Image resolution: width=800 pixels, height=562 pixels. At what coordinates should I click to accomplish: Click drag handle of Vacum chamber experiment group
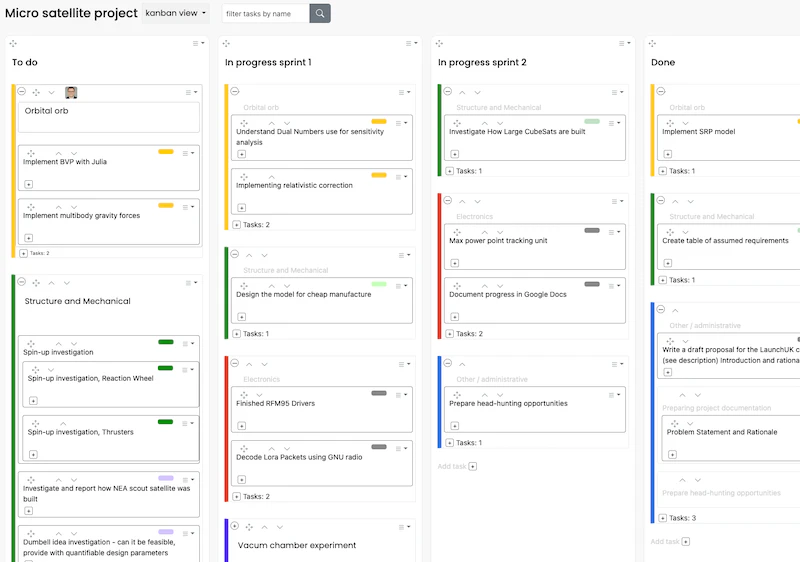pyautogui.click(x=249, y=527)
